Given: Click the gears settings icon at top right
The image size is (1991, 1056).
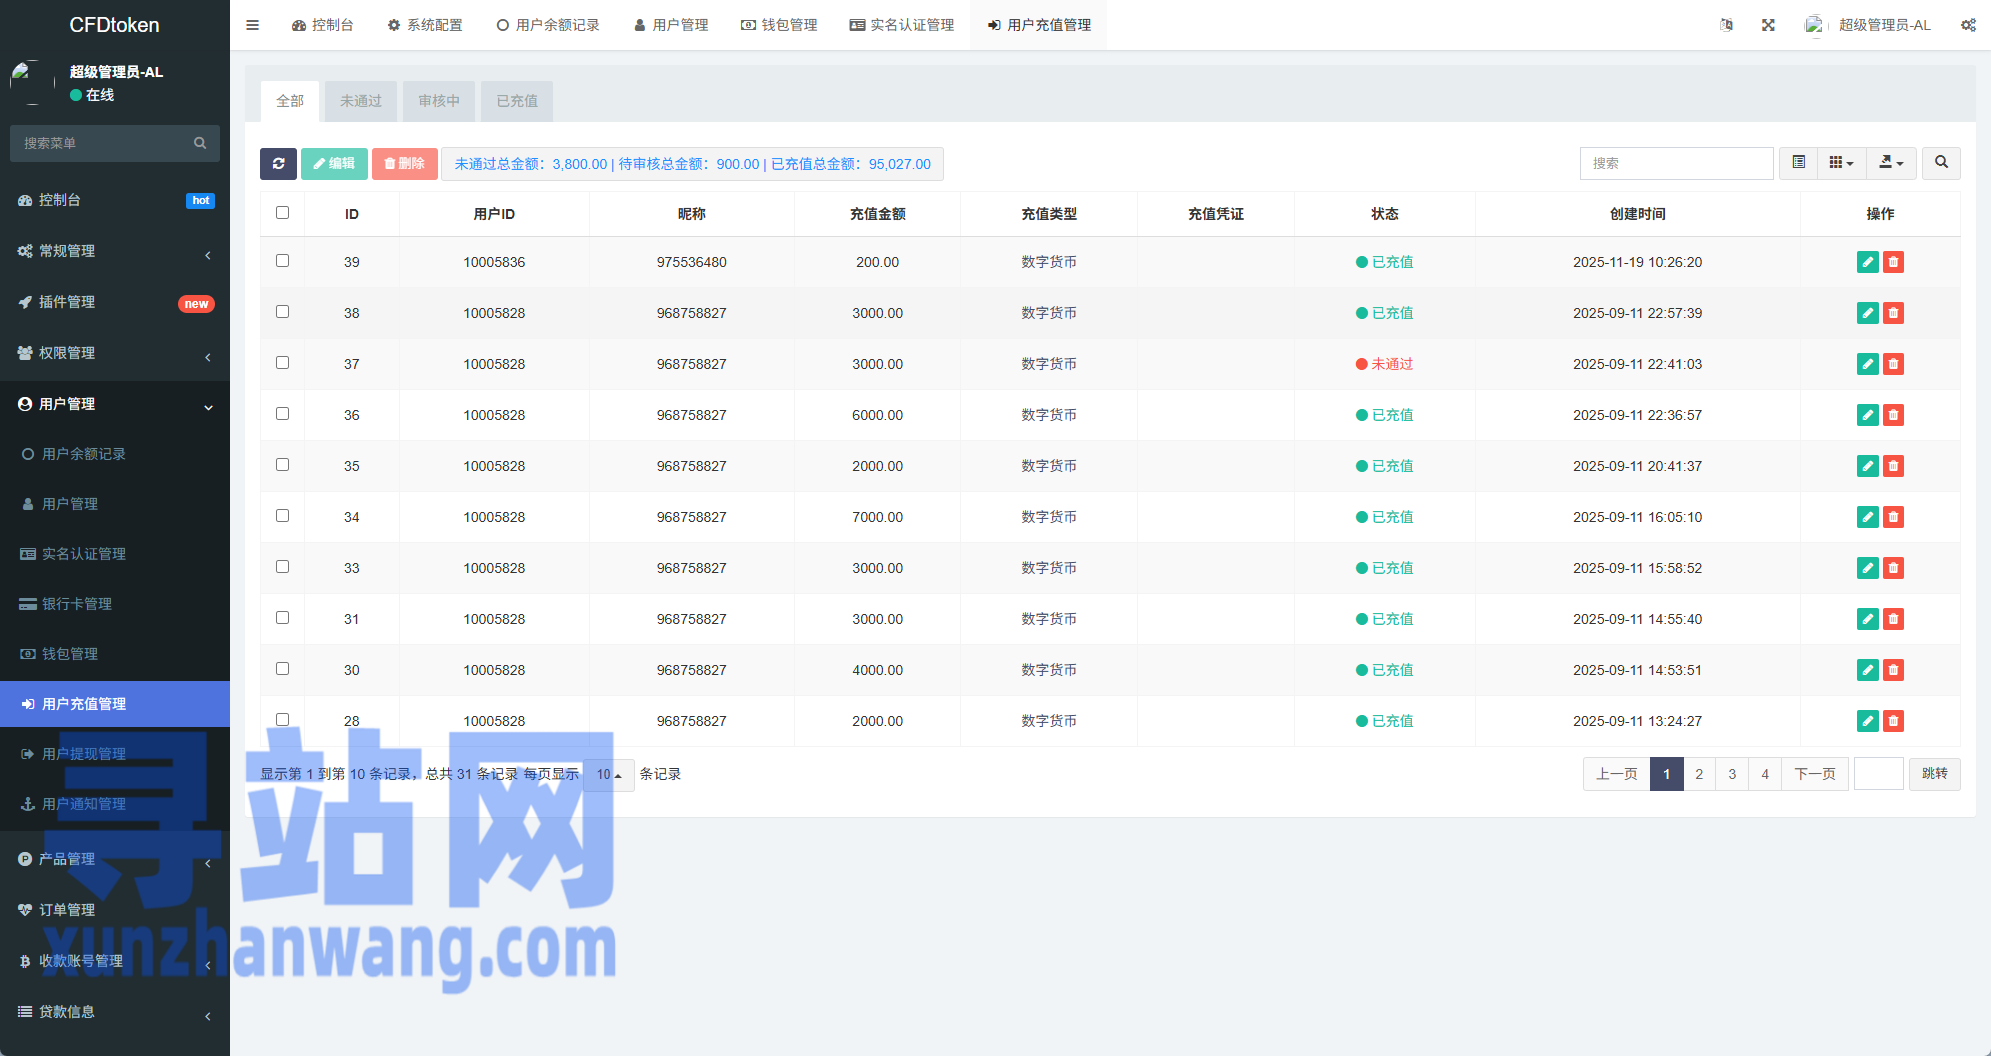Looking at the screenshot, I should click(x=1968, y=25).
